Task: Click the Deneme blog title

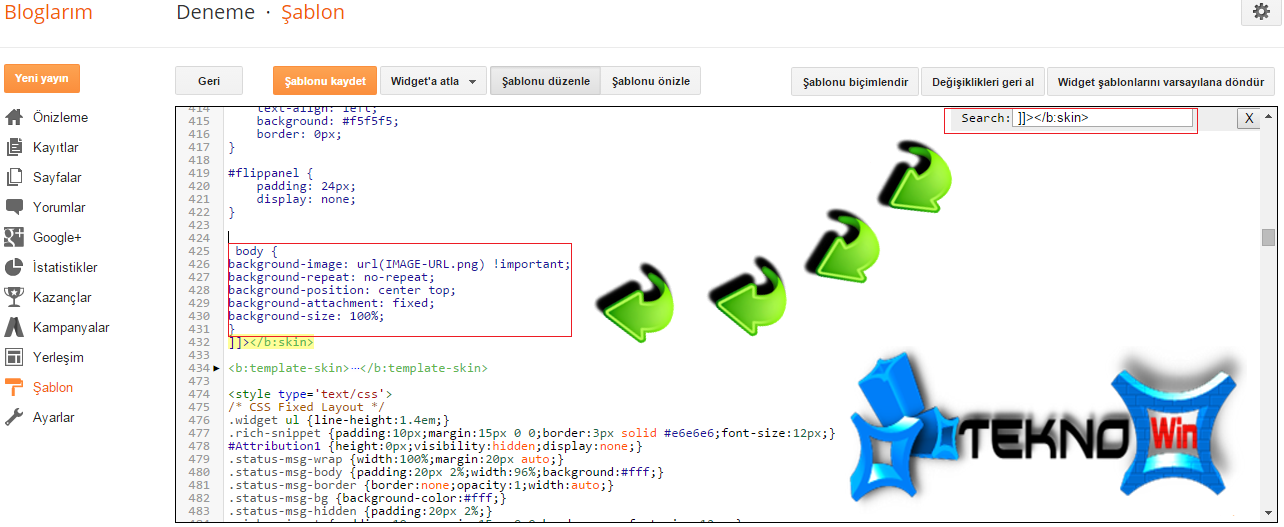Action: (214, 13)
